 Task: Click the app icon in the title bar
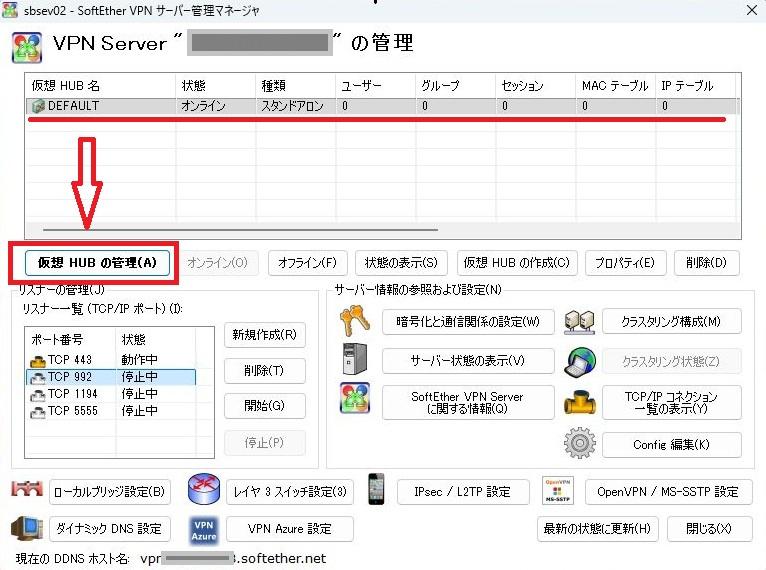10,10
